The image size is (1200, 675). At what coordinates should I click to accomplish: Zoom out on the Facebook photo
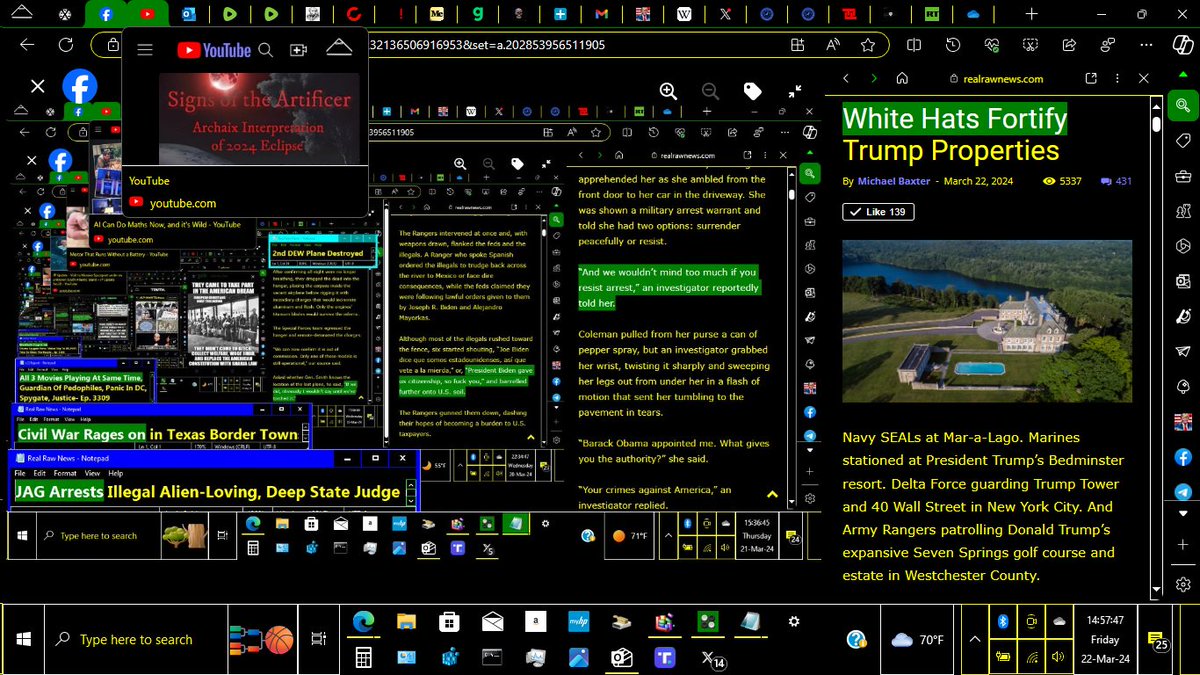[709, 90]
